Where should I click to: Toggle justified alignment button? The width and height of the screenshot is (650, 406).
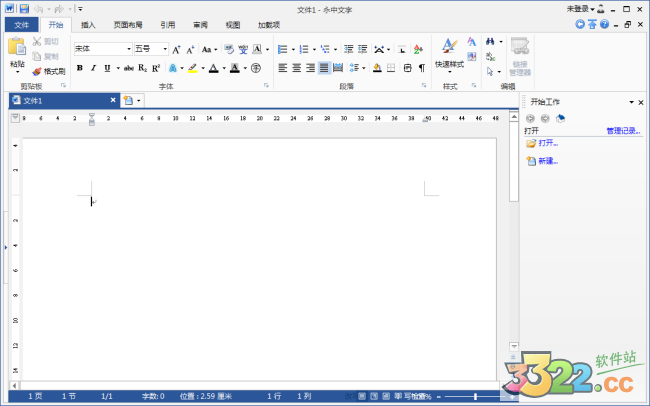click(324, 68)
